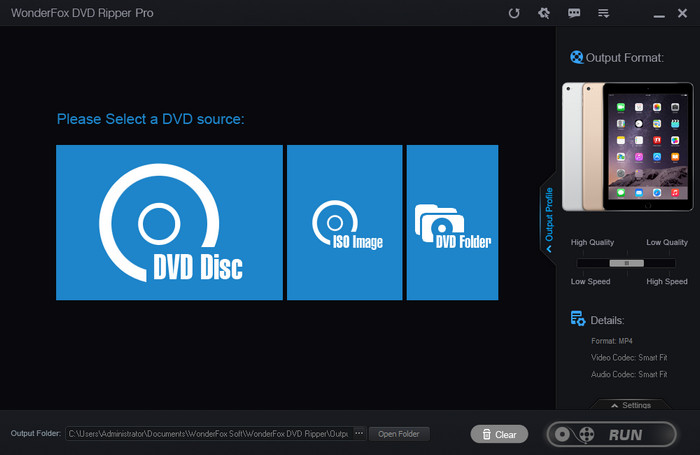Click the 'High Speed' slider label
Viewport: 700px width, 455px height.
[x=667, y=281]
